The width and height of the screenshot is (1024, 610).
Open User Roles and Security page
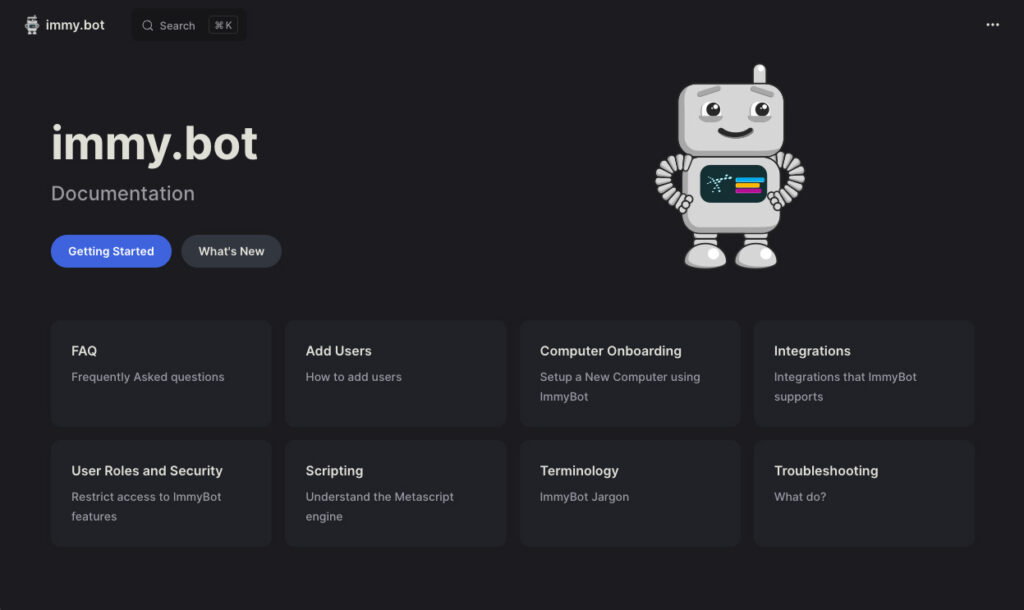pos(160,493)
